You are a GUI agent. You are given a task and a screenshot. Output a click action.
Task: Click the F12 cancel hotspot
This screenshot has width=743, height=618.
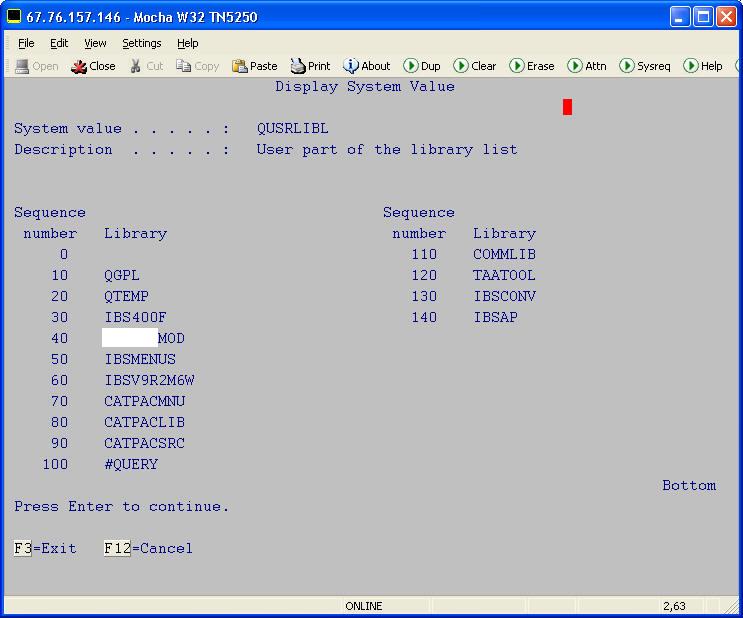[x=117, y=548]
